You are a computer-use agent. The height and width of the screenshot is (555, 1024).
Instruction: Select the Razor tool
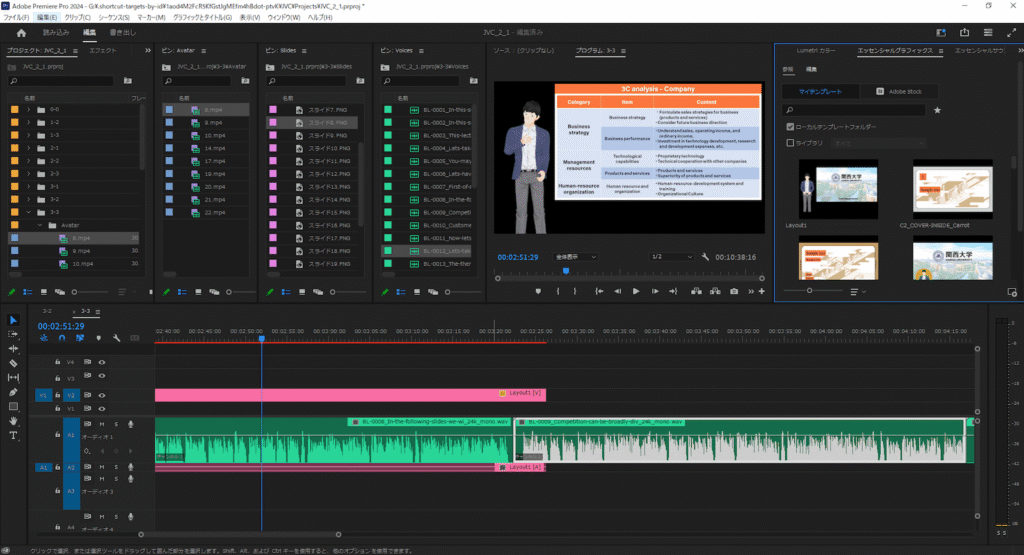point(13,363)
